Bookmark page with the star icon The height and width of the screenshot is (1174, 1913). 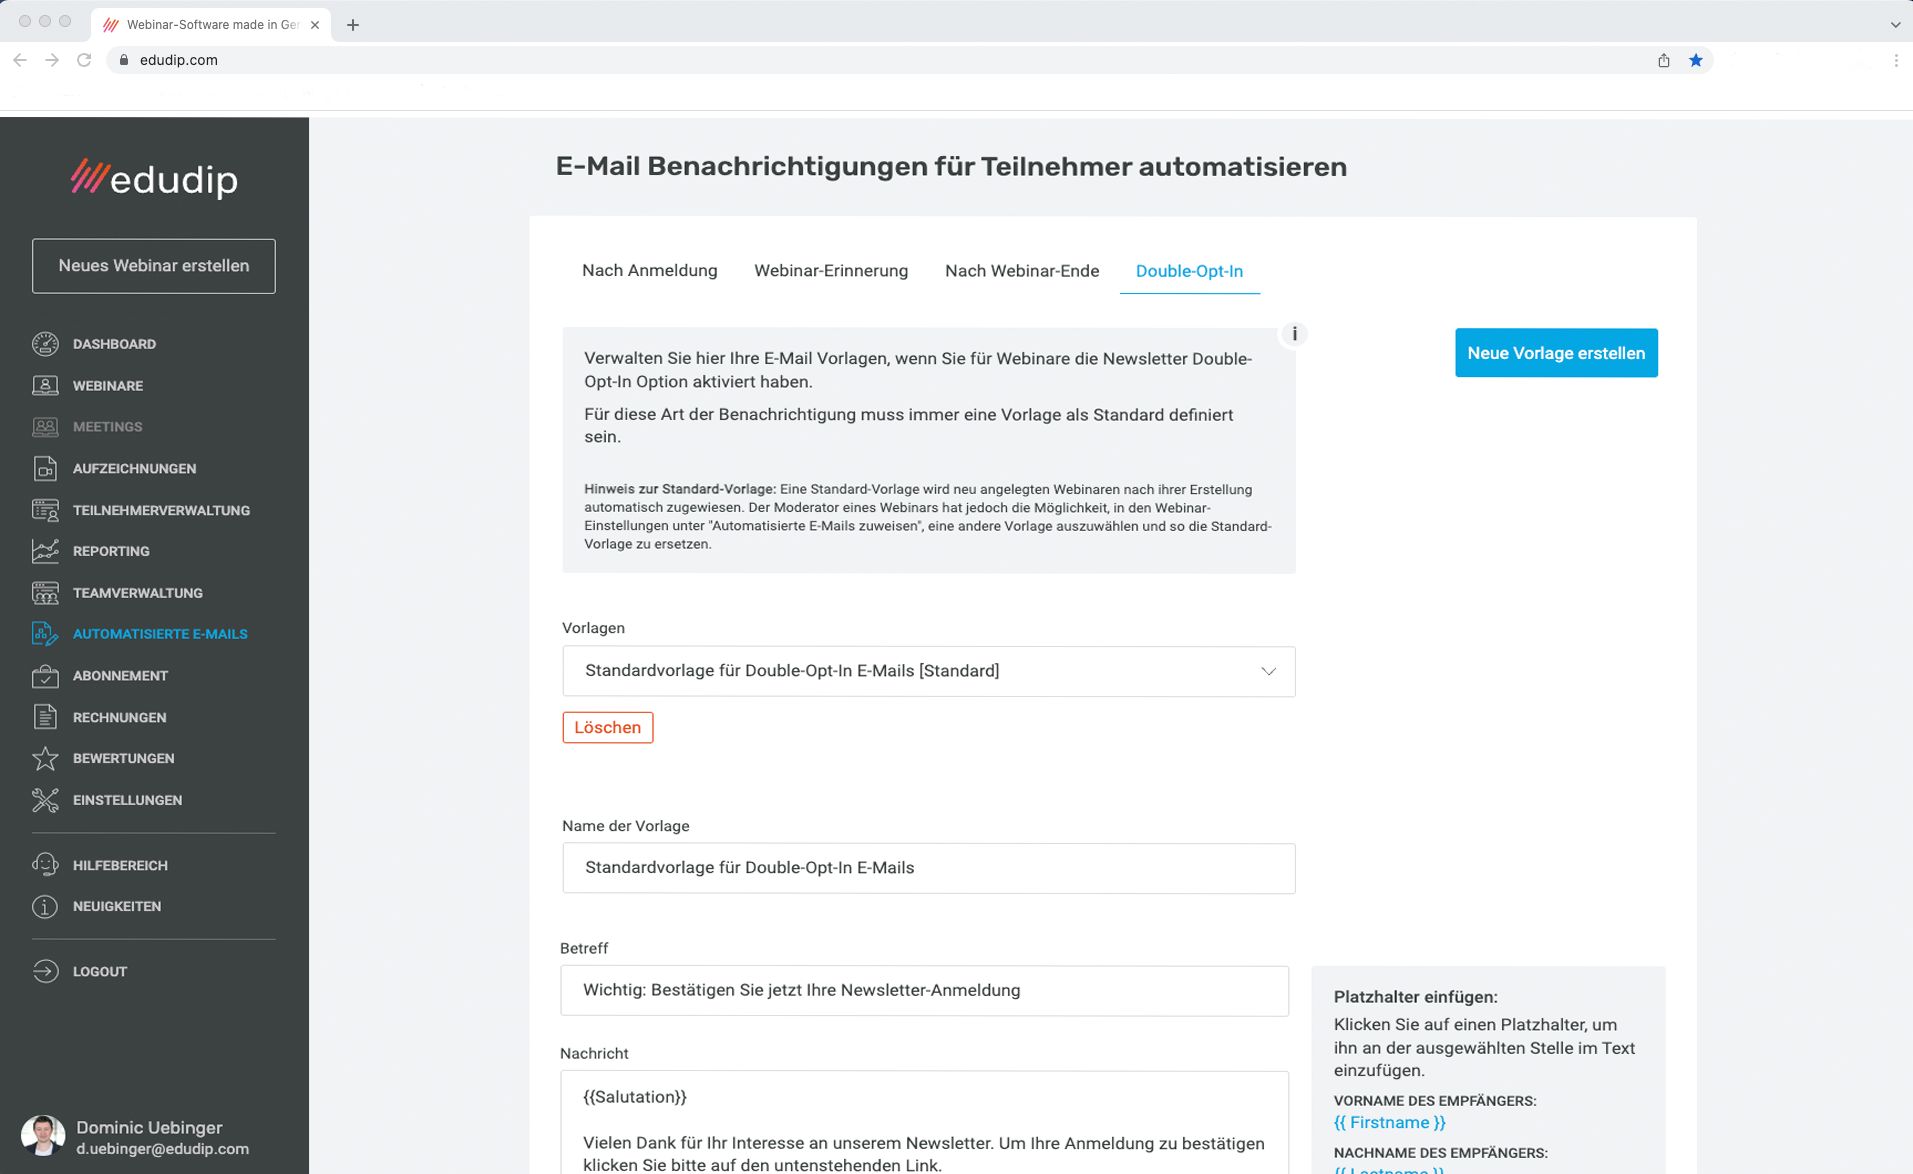point(1696,60)
